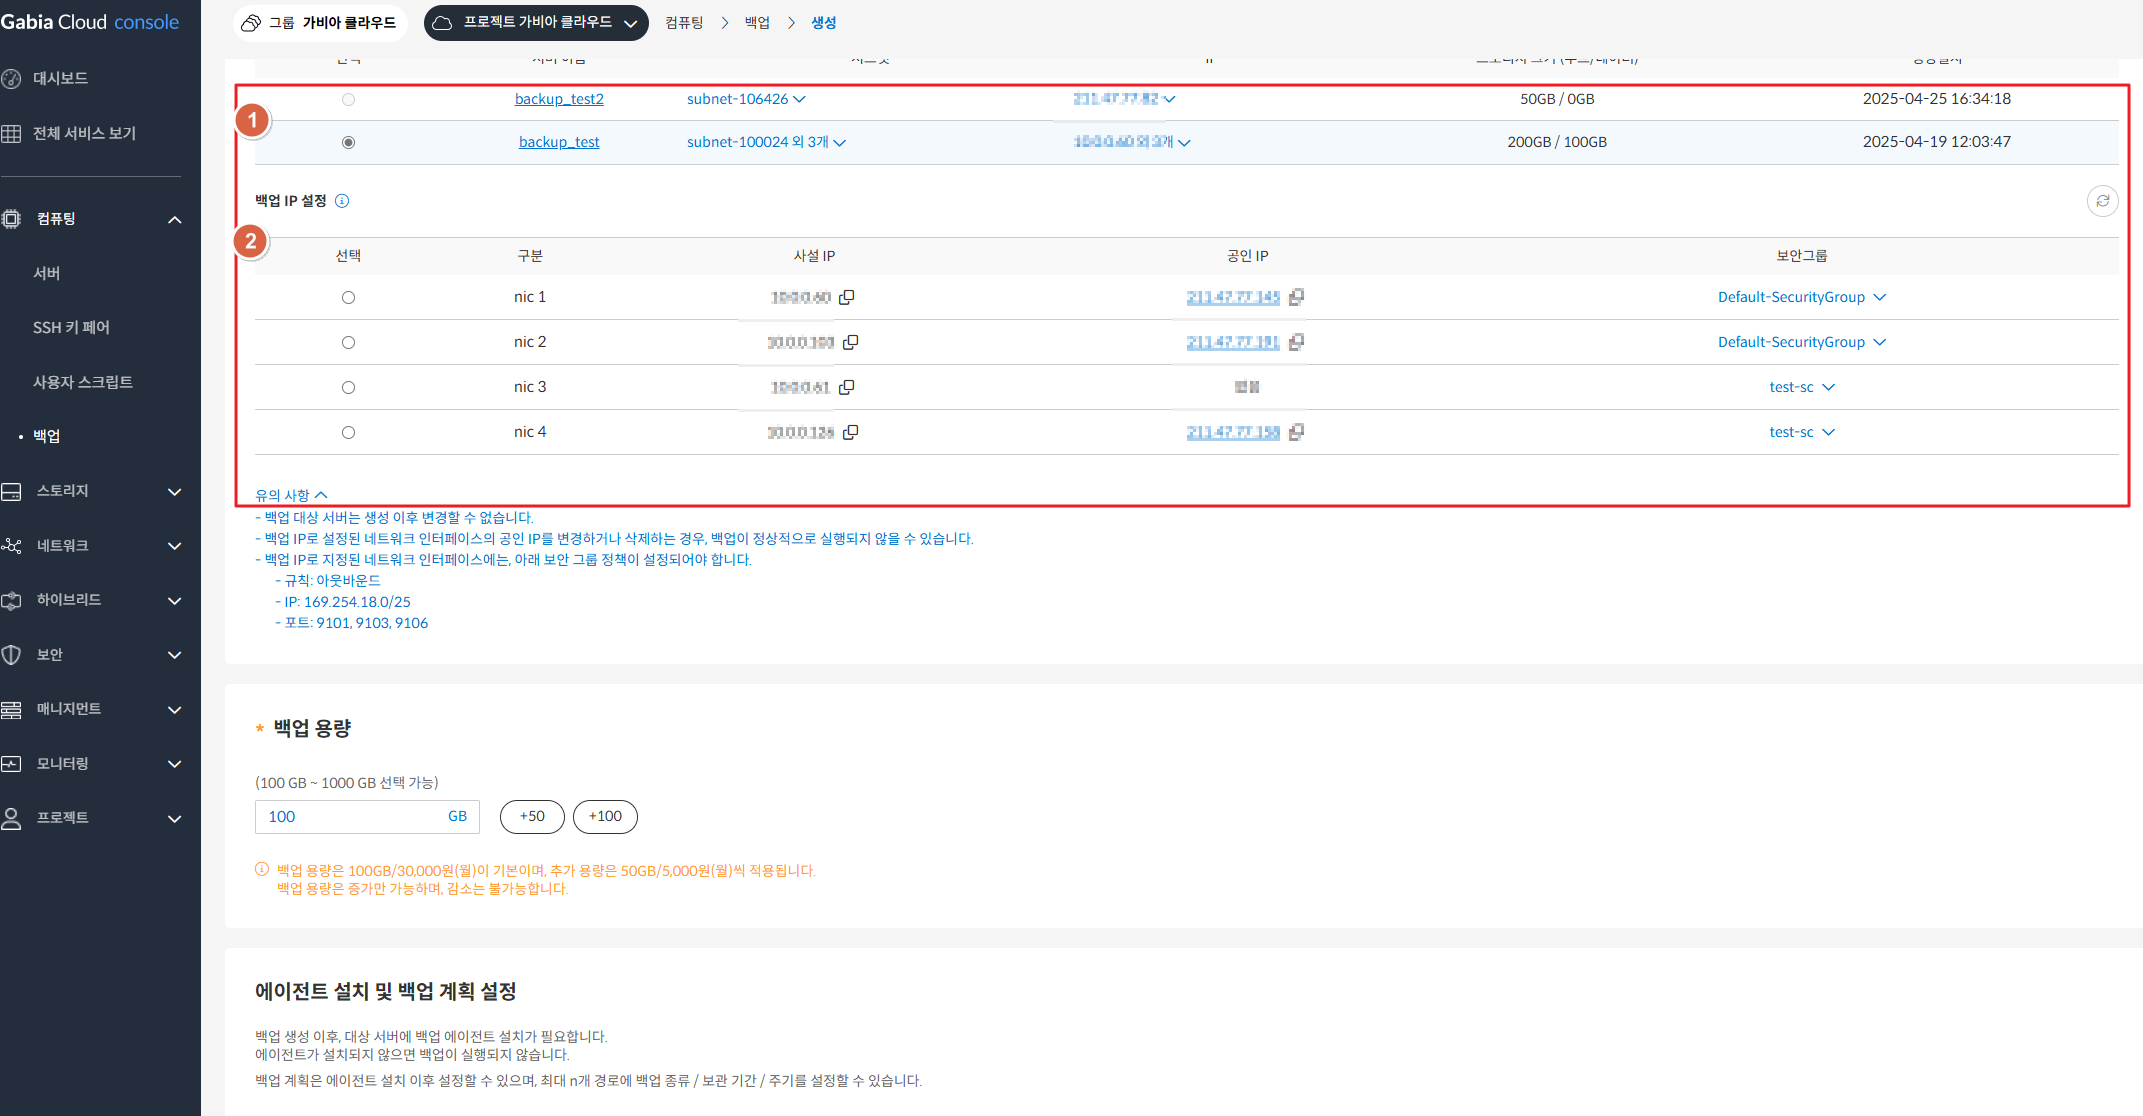Select the backup_test2 server radio button
2143x1116 pixels.
click(x=348, y=99)
